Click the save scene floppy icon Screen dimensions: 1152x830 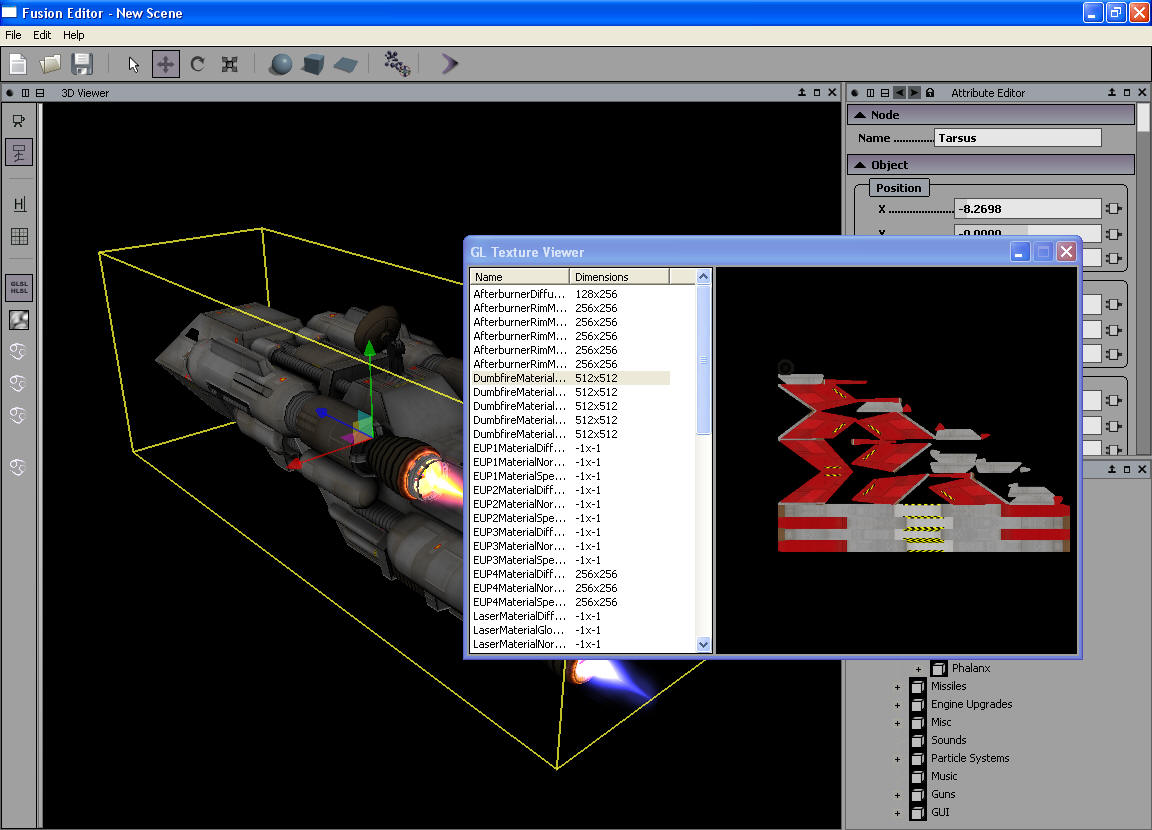(82, 64)
